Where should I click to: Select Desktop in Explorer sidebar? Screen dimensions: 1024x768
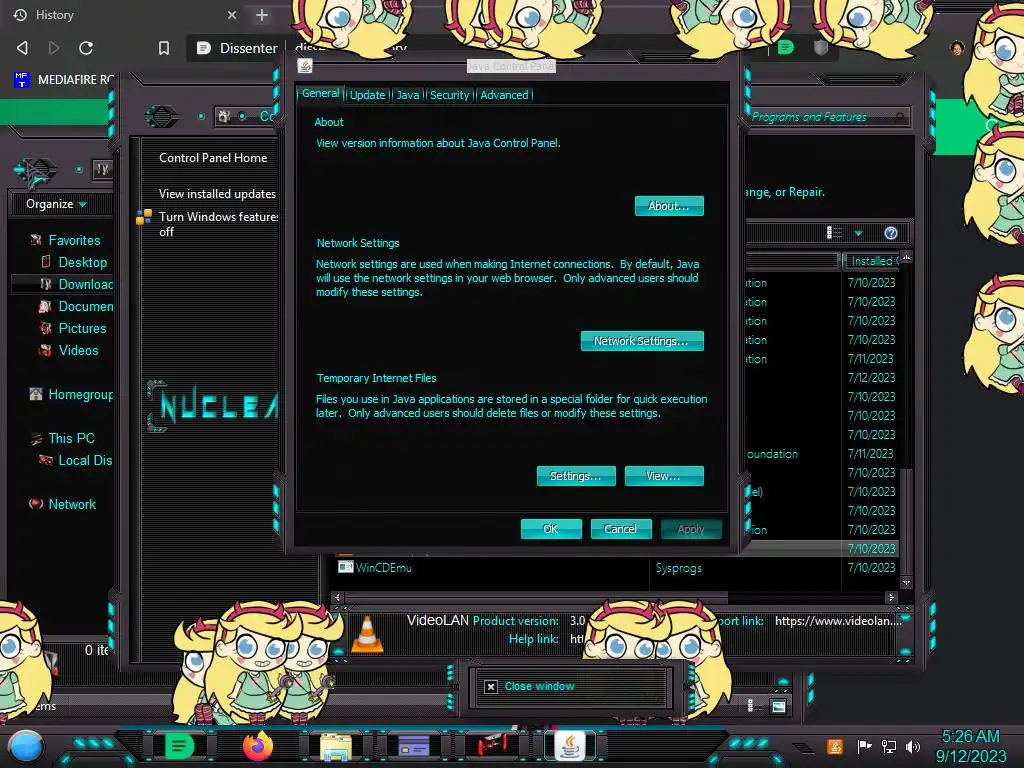(82, 262)
